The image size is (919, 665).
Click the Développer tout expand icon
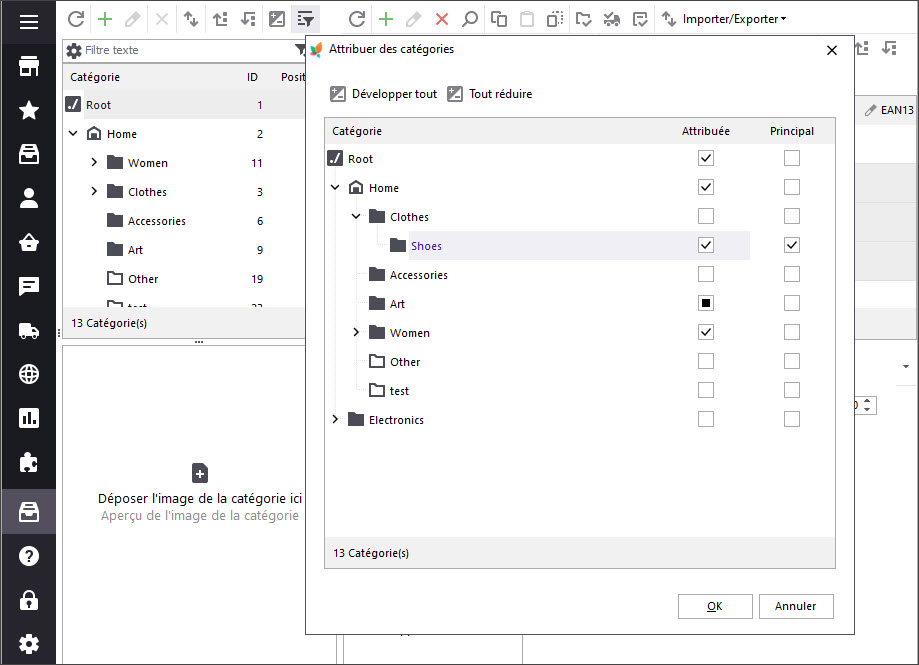point(338,94)
